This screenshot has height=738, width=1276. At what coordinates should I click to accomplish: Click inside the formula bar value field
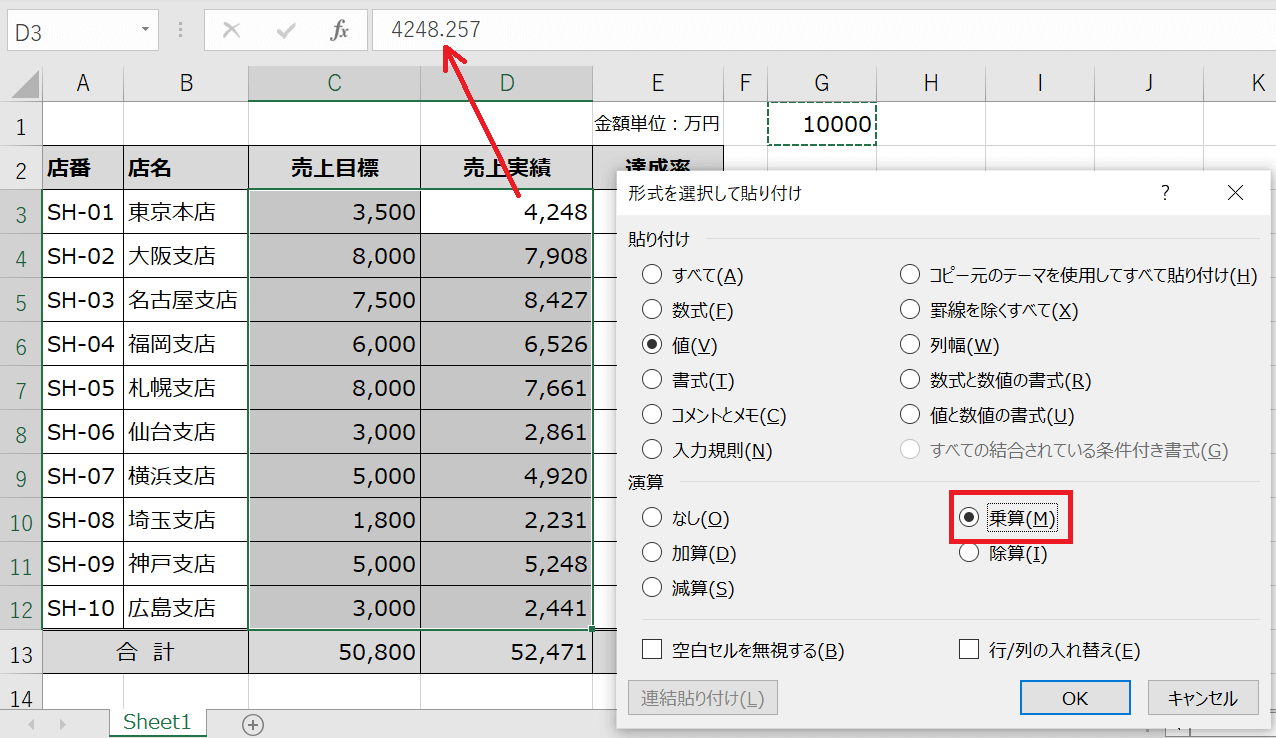tap(800, 30)
